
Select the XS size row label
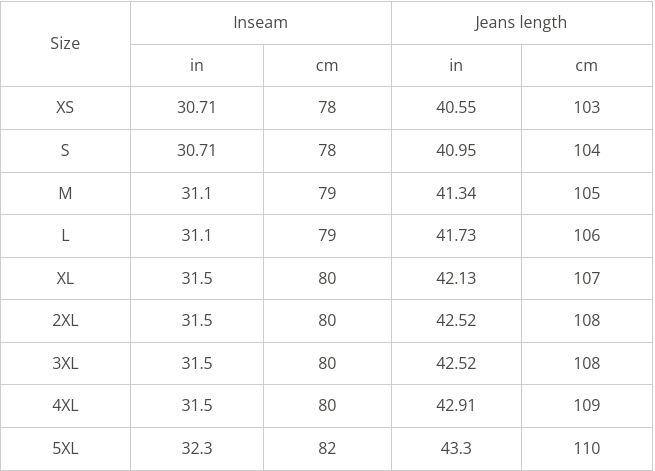pos(65,107)
